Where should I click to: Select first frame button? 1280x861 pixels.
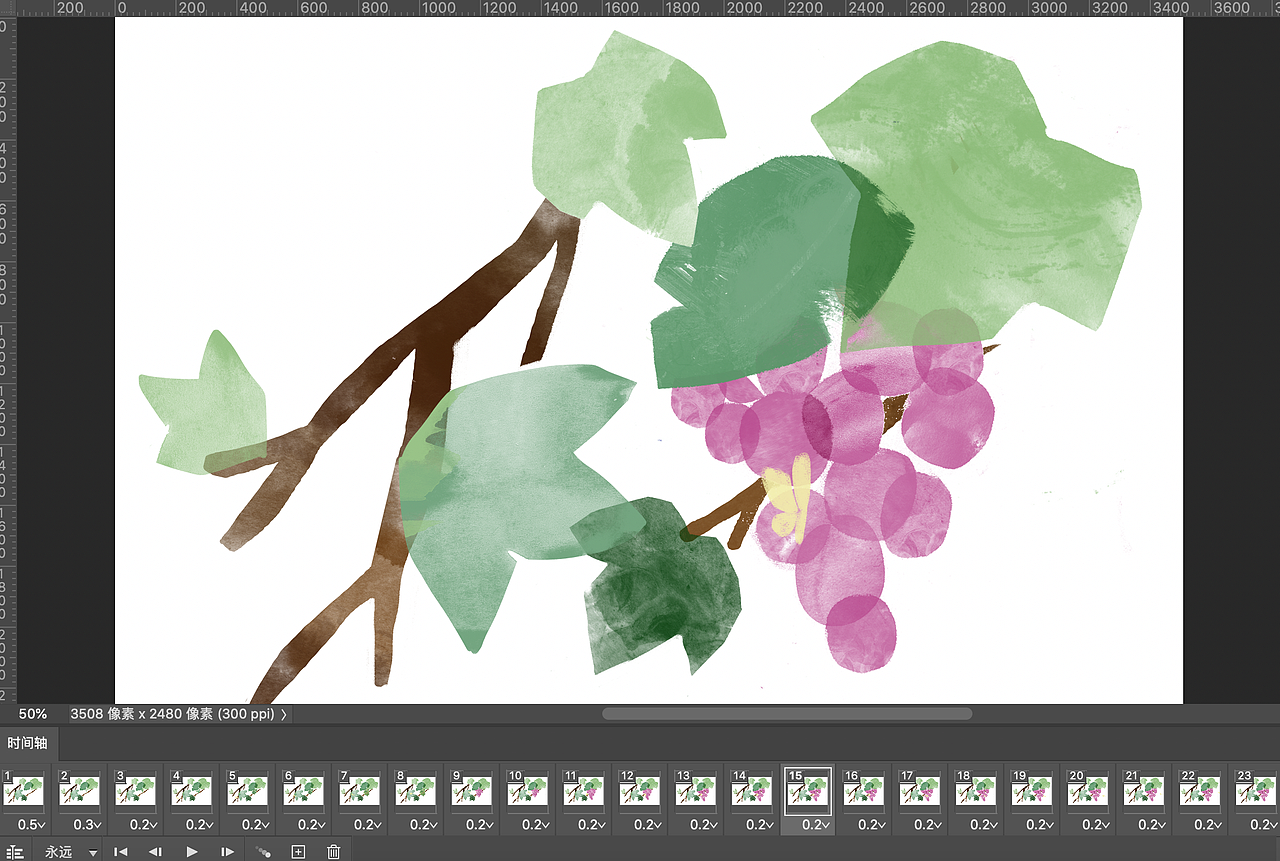[x=120, y=852]
